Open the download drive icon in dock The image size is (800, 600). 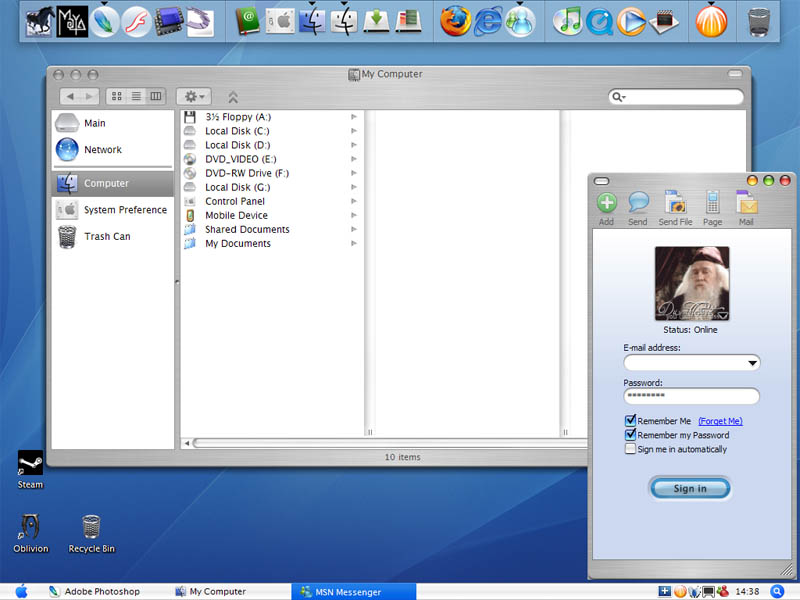(x=377, y=22)
